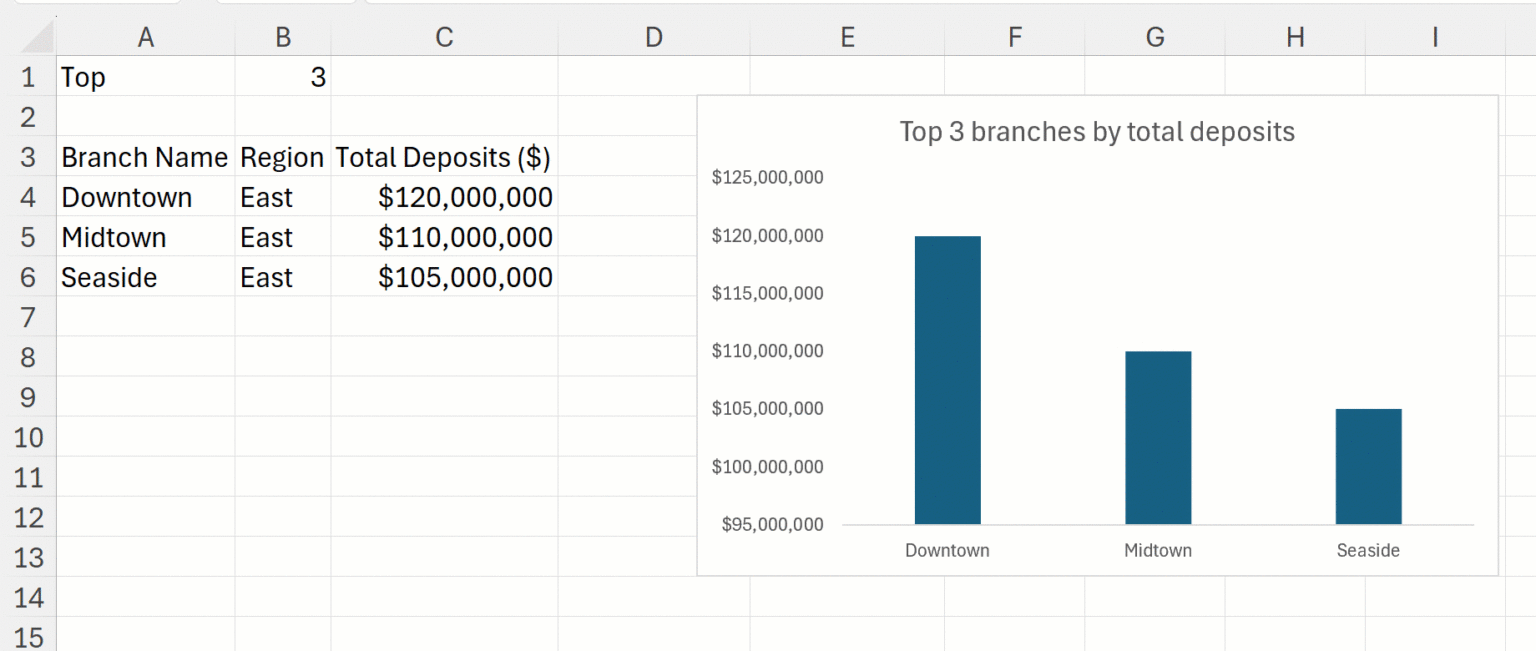
Task: Click the $120,000,000 axis label in chart
Action: (x=768, y=236)
